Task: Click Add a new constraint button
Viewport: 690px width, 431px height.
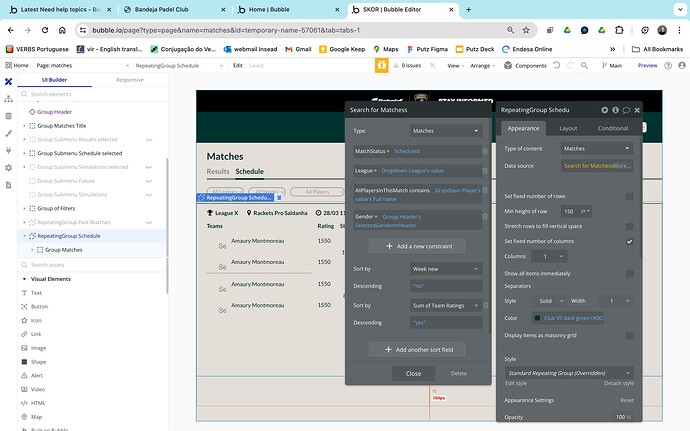Action: point(417,246)
